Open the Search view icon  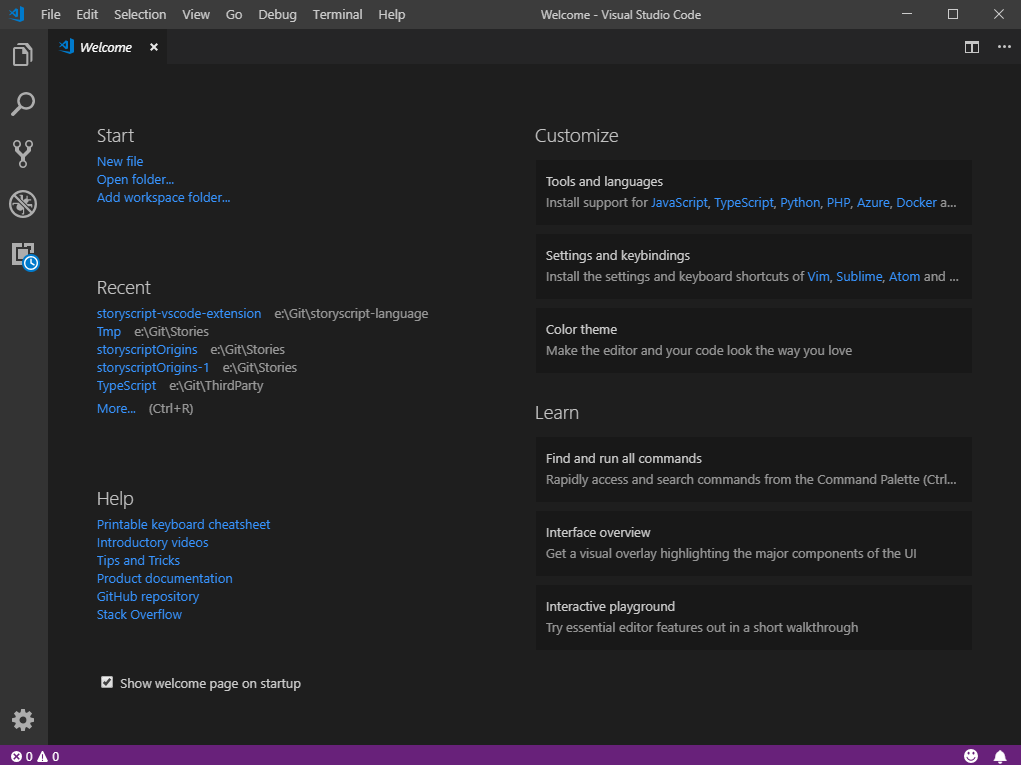(x=23, y=104)
